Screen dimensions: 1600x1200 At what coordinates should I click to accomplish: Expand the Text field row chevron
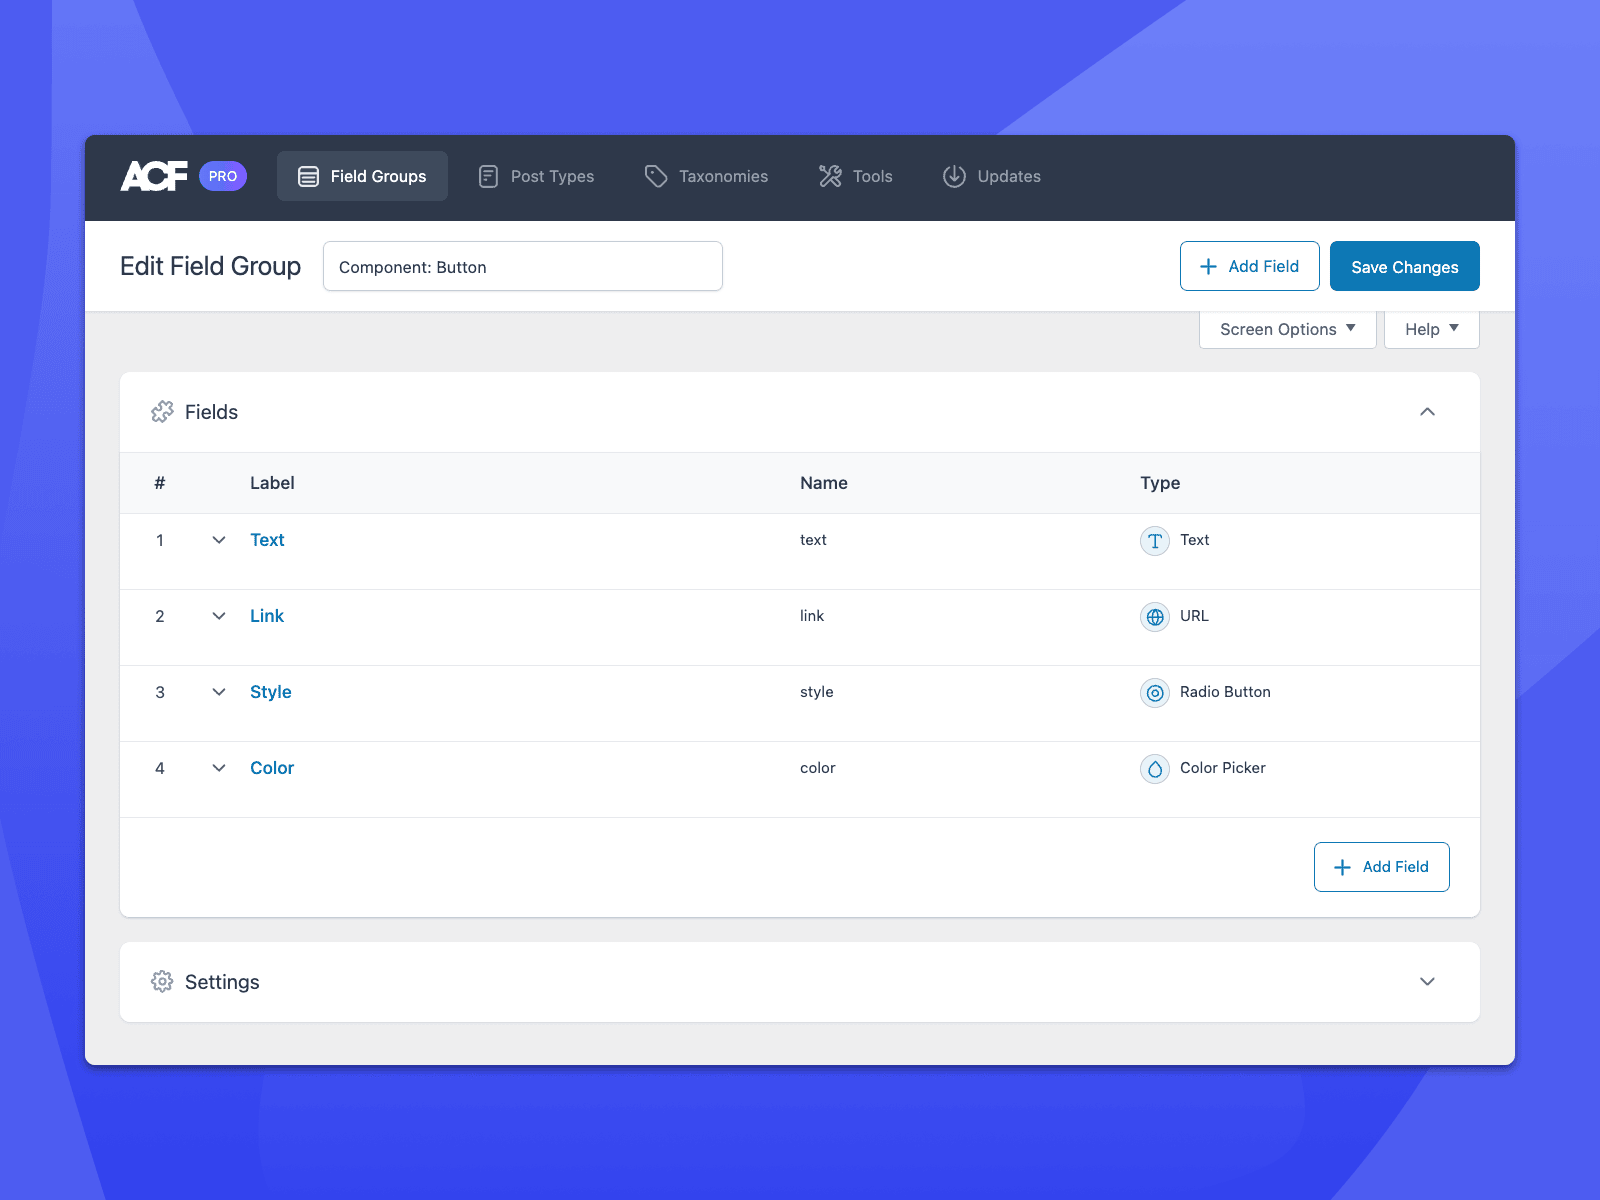pyautogui.click(x=219, y=540)
